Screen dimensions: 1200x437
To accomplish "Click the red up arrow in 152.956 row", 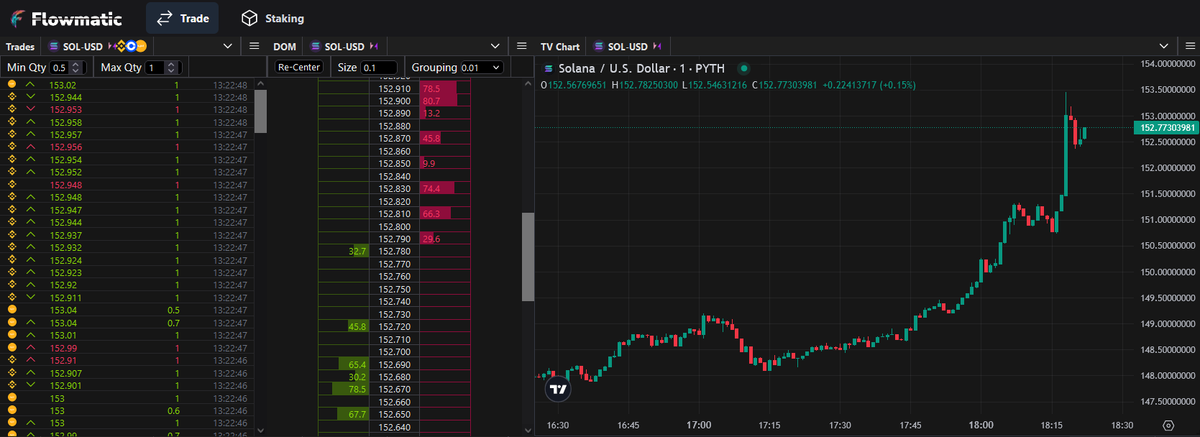I will point(31,147).
